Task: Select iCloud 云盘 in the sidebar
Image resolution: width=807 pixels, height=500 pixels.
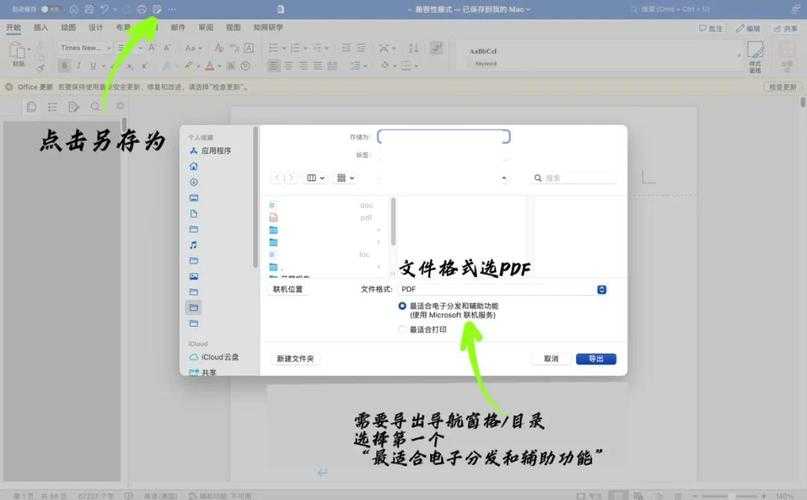Action: coord(219,357)
